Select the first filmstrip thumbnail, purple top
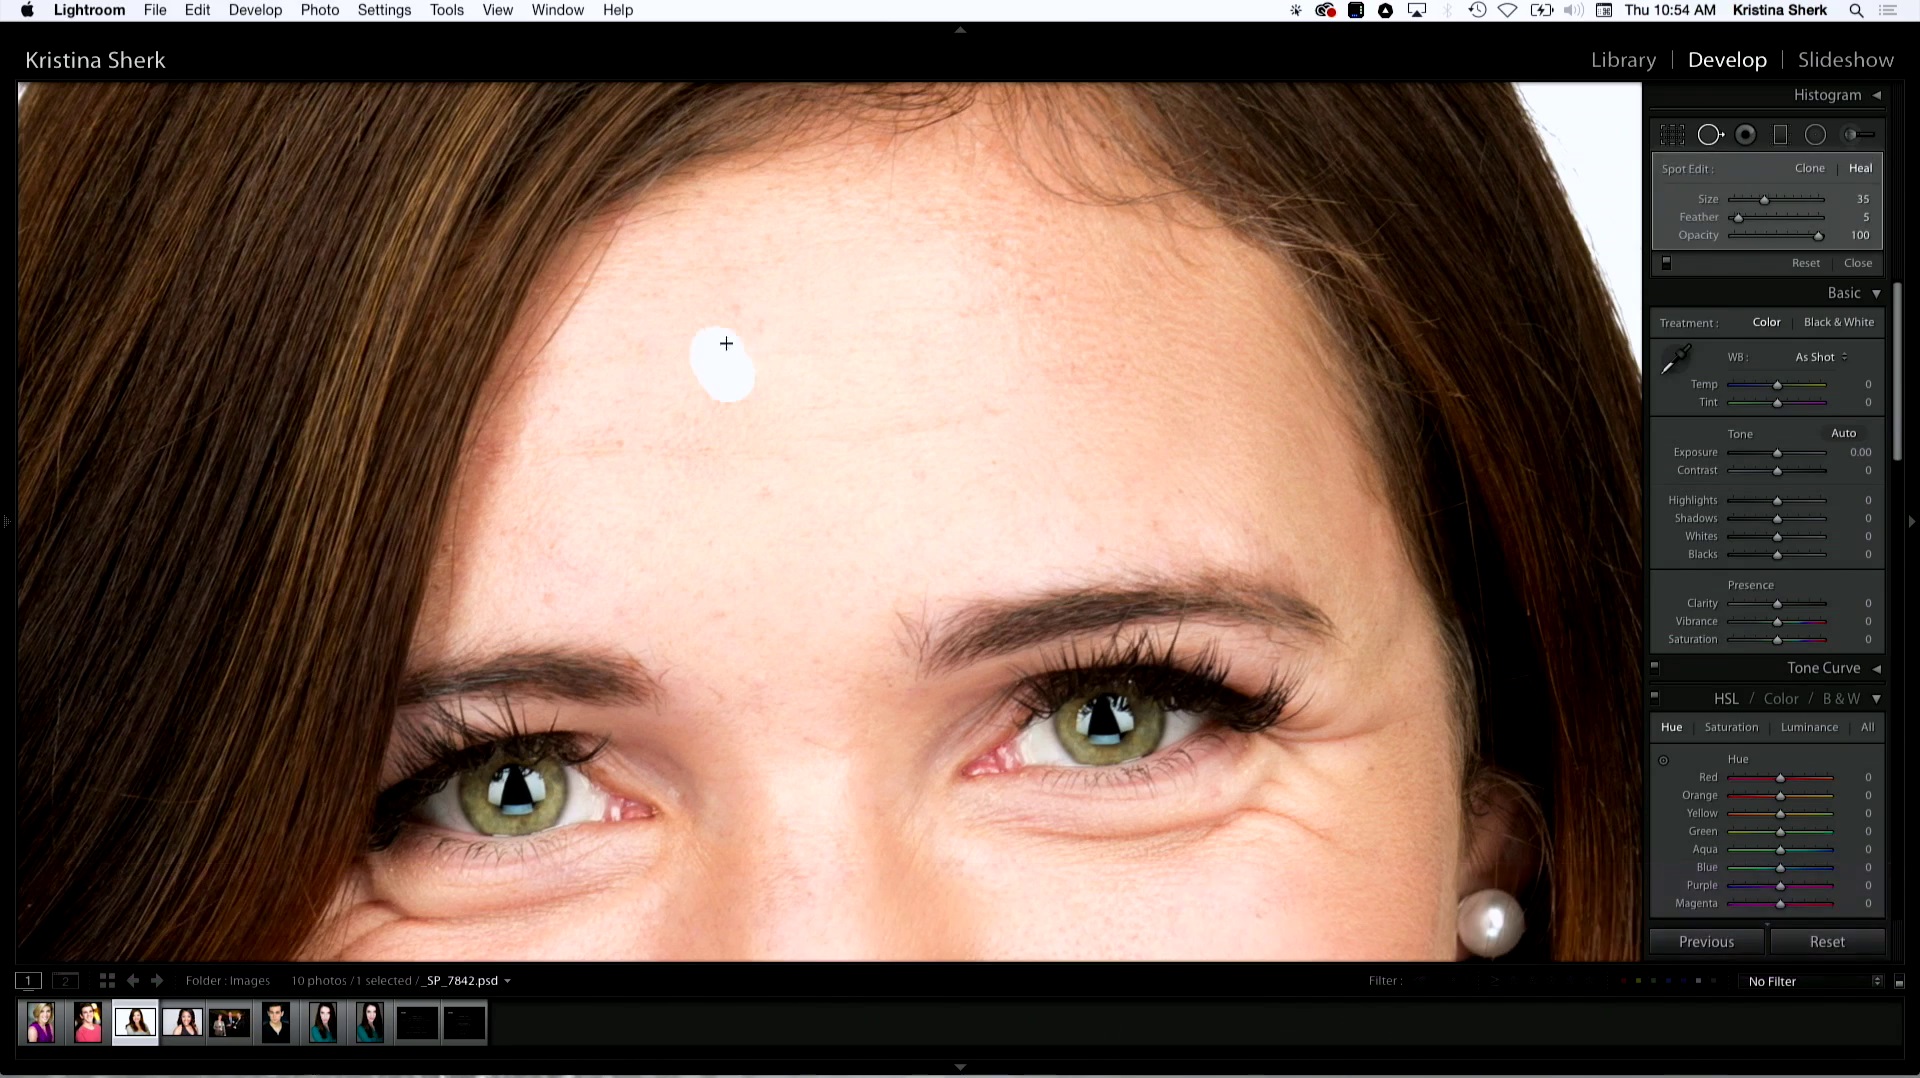This screenshot has width=1920, height=1078. click(x=41, y=1023)
